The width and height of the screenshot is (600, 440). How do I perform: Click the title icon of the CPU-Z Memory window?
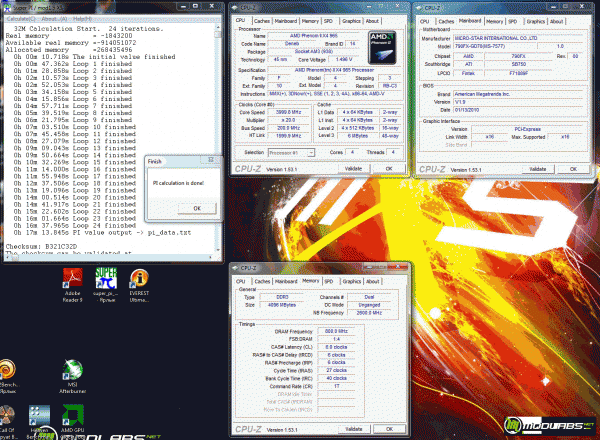pyautogui.click(x=235, y=268)
